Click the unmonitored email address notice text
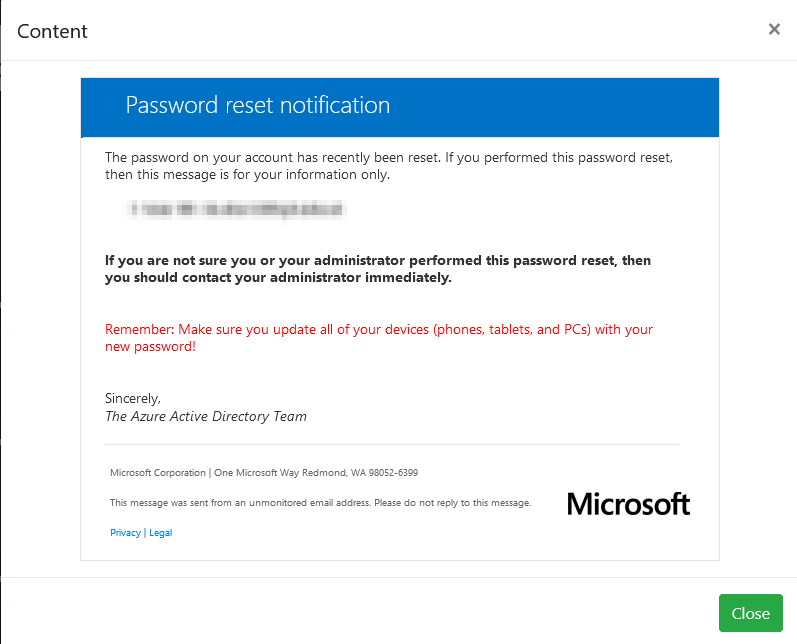The image size is (797, 644). (320, 503)
